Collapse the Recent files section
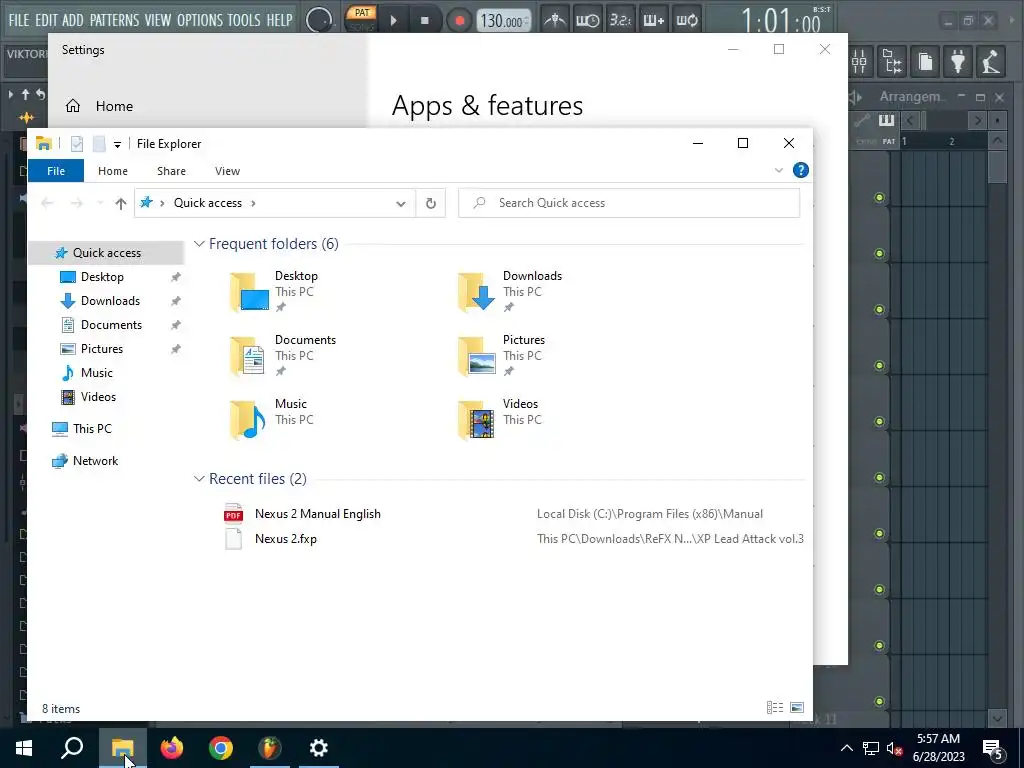Image resolution: width=1024 pixels, height=768 pixels. (199, 479)
